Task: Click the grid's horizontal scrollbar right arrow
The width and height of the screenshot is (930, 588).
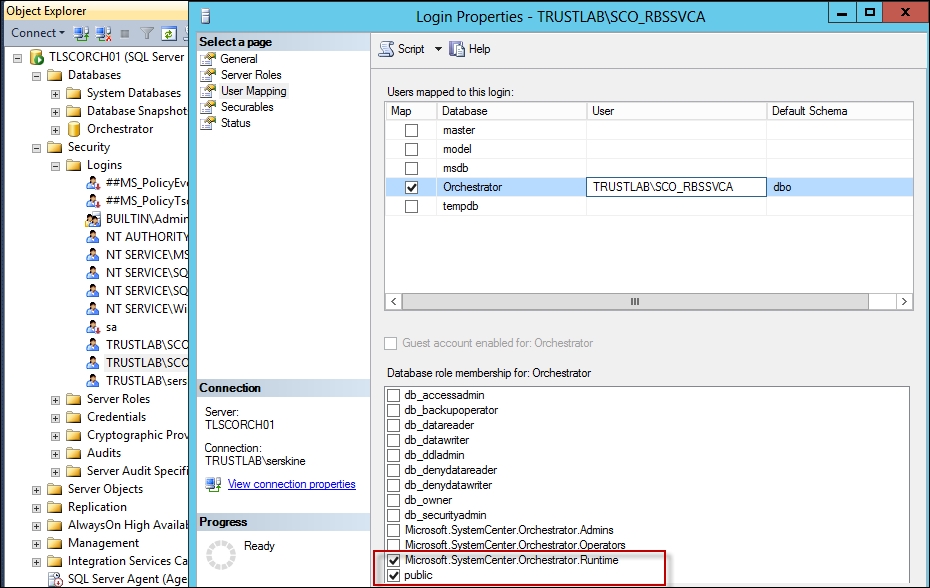Action: point(904,301)
